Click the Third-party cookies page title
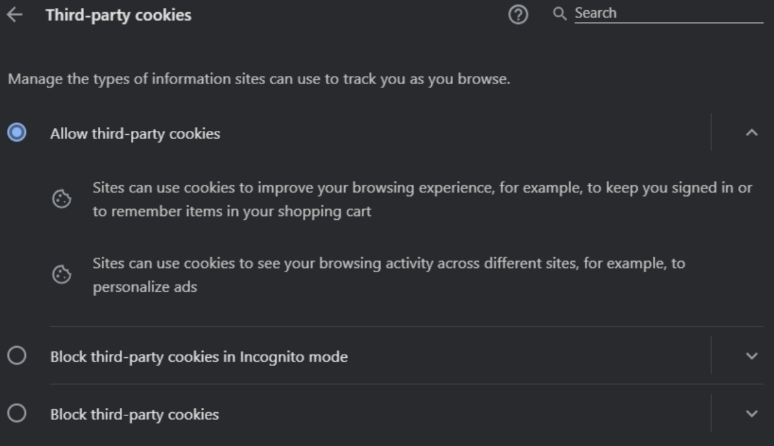The height and width of the screenshot is (446, 774). (118, 15)
